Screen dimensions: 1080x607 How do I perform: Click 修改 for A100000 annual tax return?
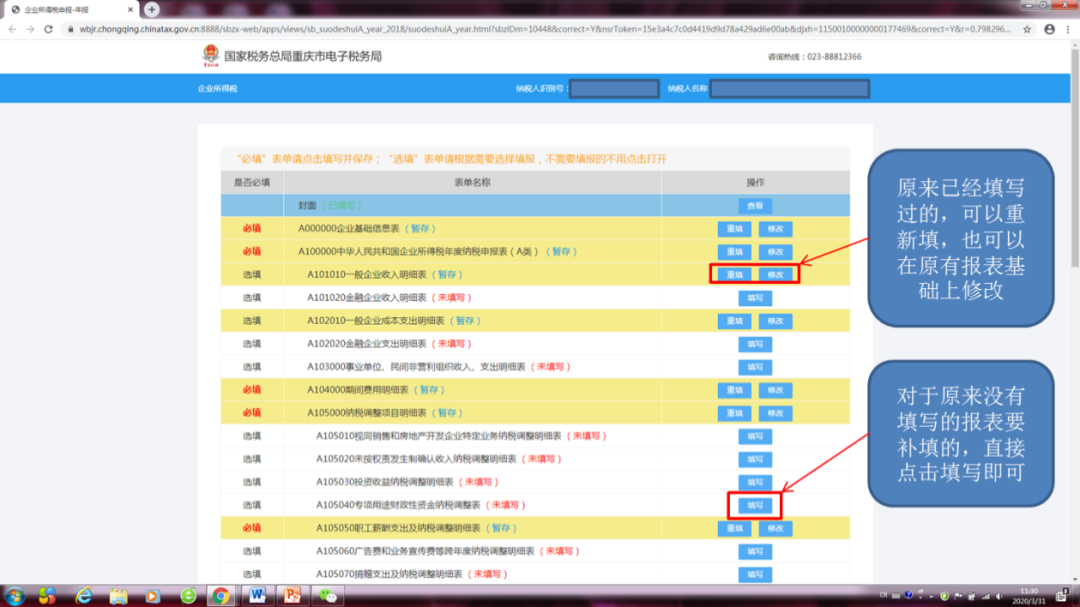coord(775,251)
